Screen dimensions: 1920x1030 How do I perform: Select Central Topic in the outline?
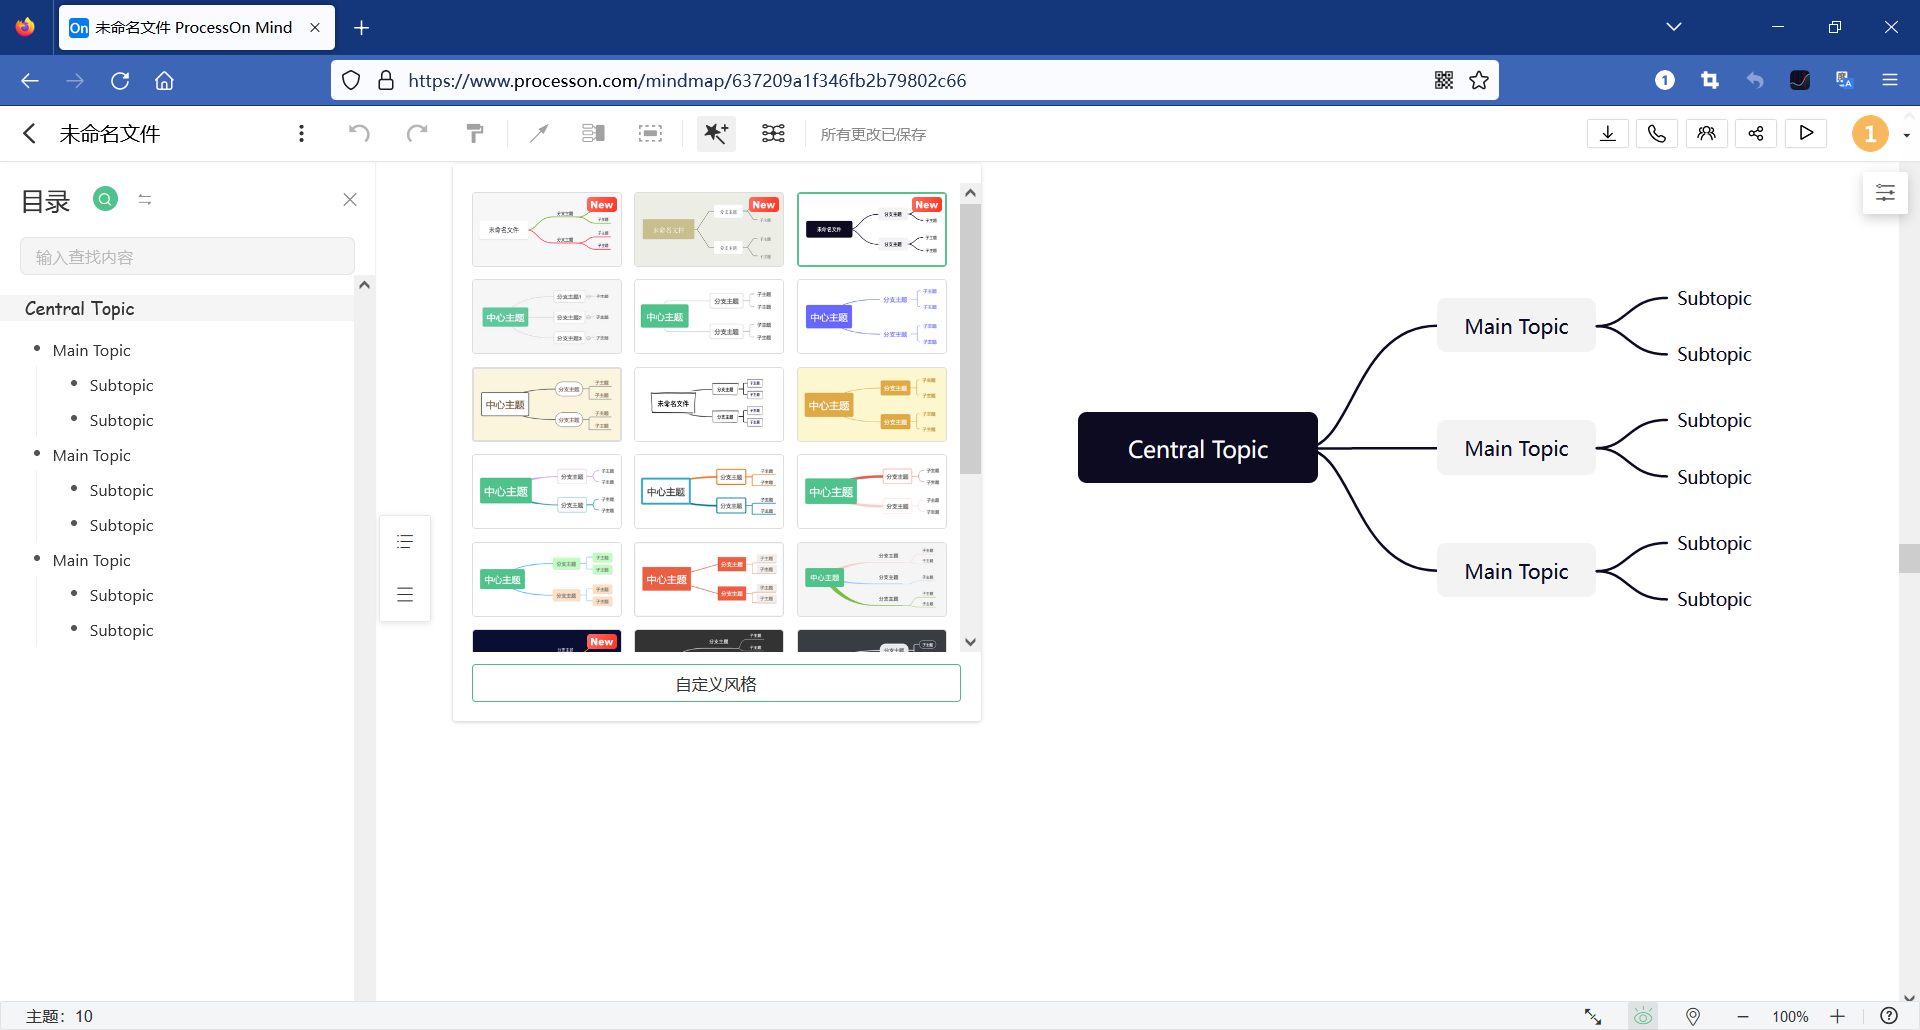pos(80,308)
